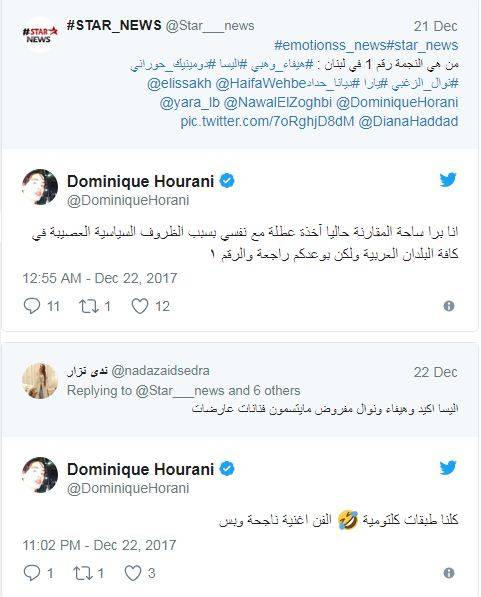This screenshot has height=597, width=481.
Task: Open the @nadazaidsedra handle link
Action: (x=160, y=370)
